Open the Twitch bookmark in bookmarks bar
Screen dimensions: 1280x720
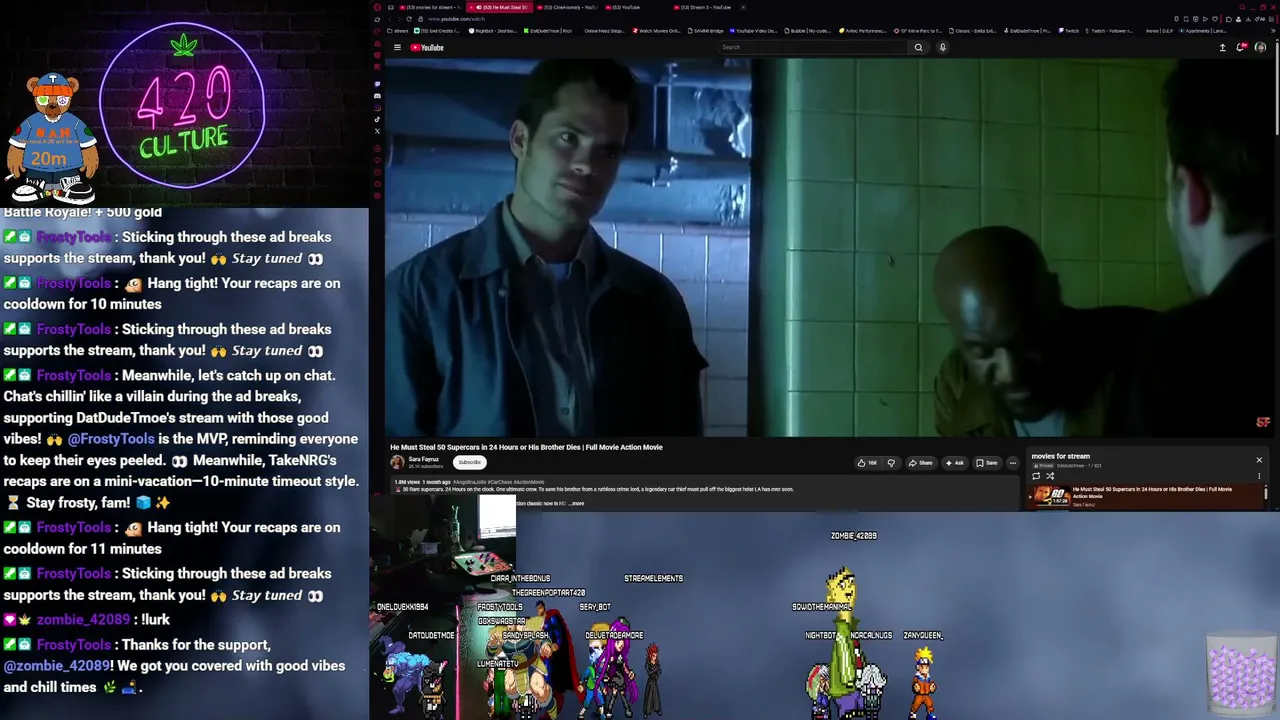1070,31
